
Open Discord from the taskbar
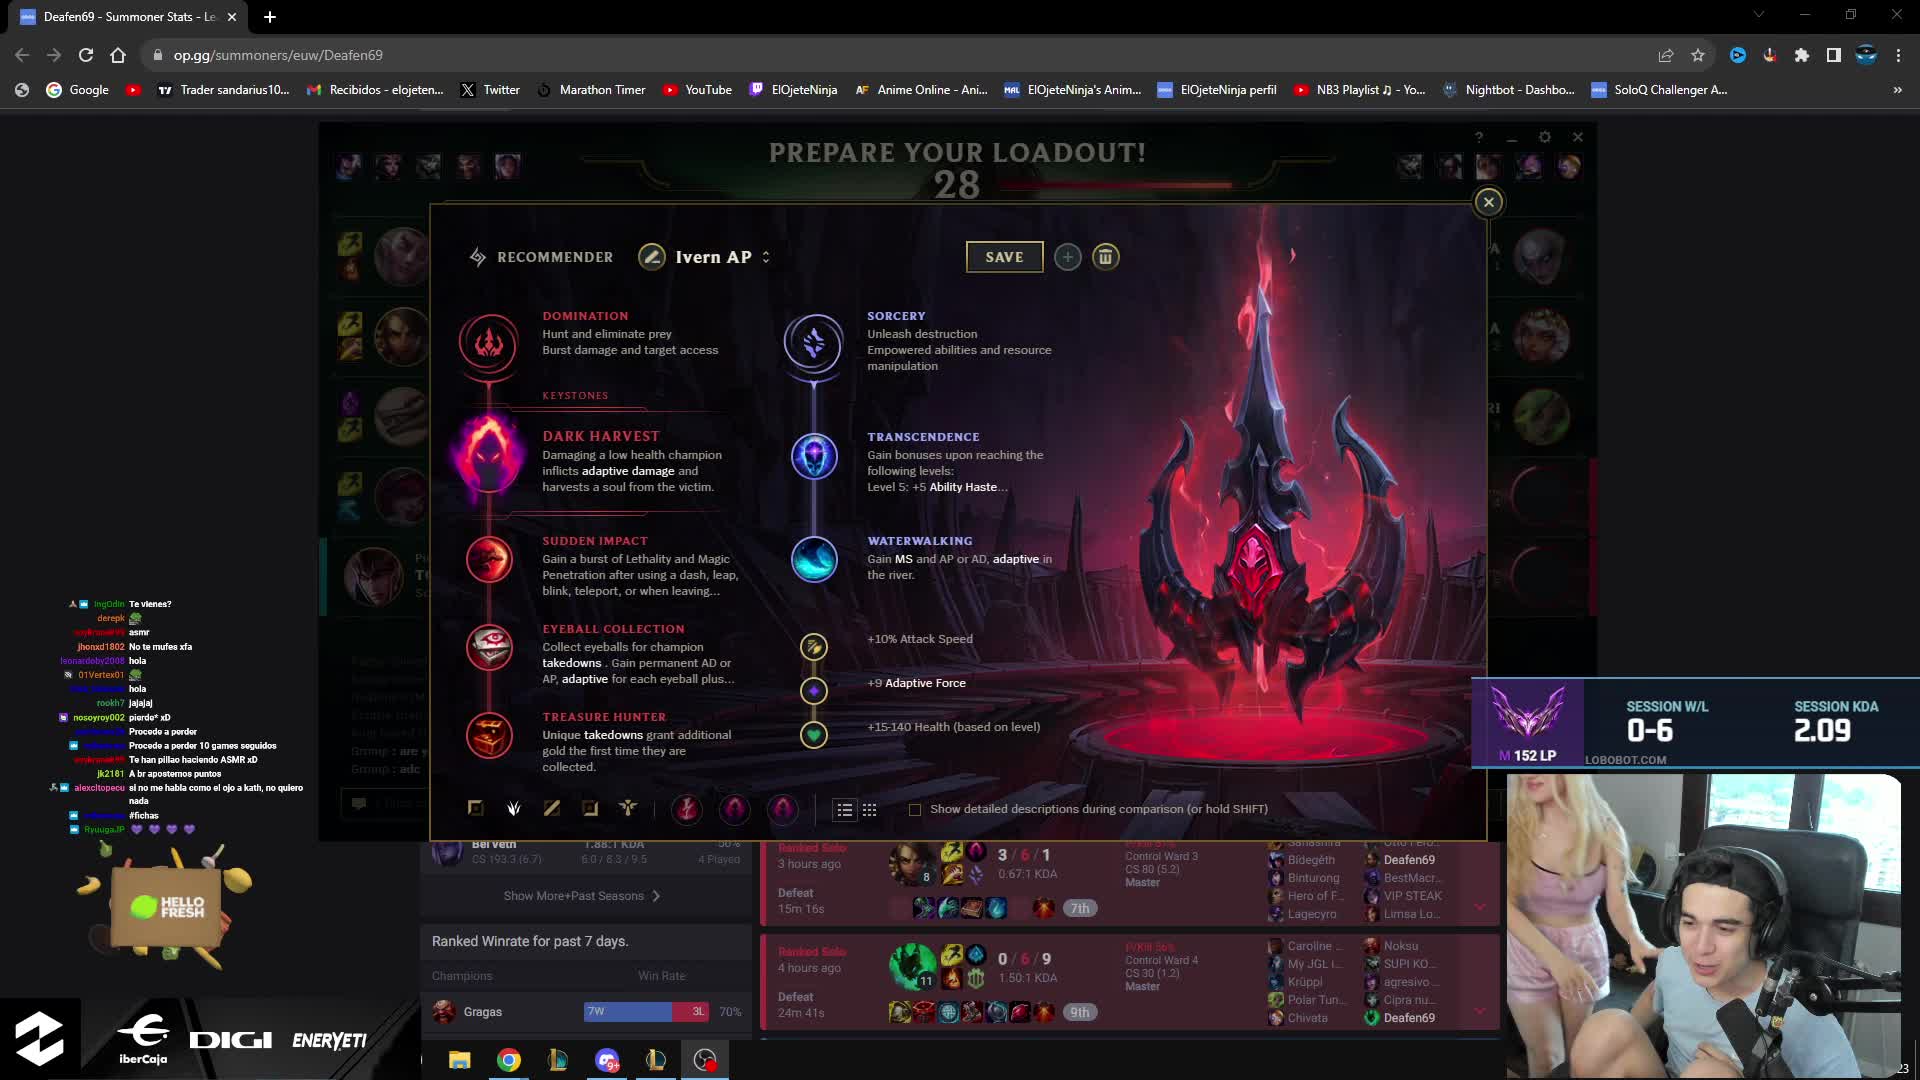click(x=607, y=1060)
